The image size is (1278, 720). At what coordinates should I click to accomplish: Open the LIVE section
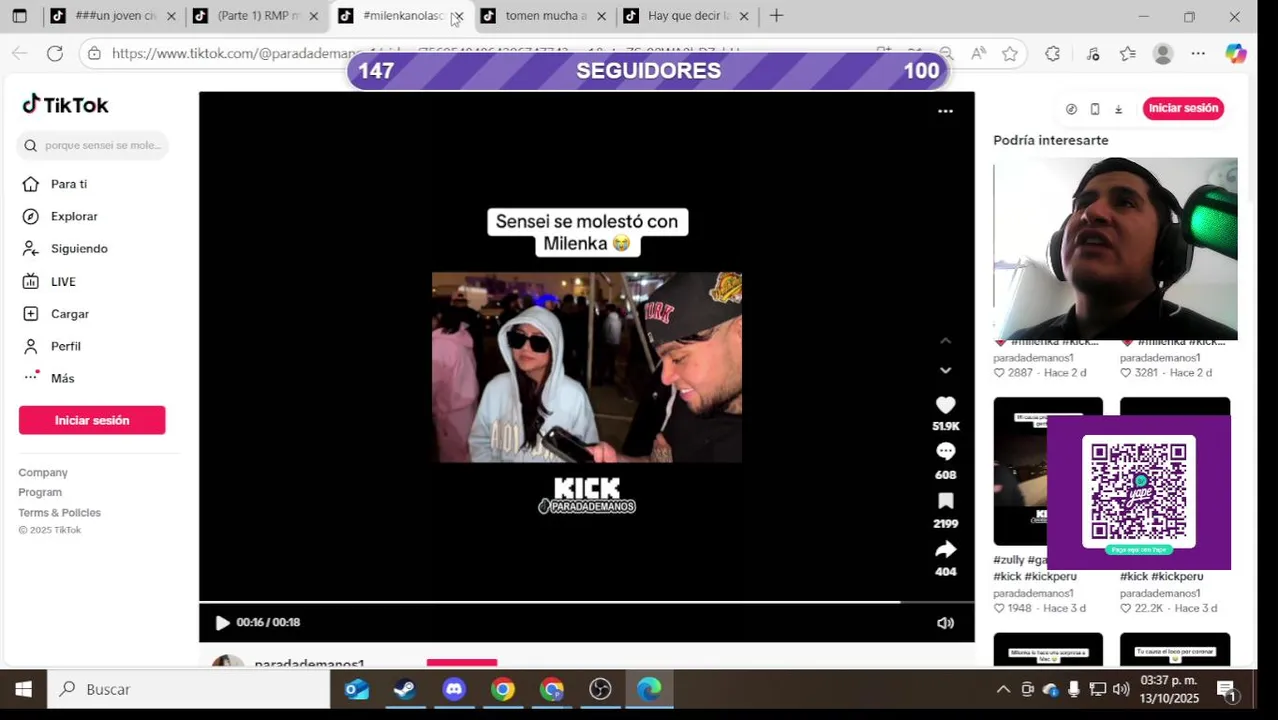click(63, 281)
